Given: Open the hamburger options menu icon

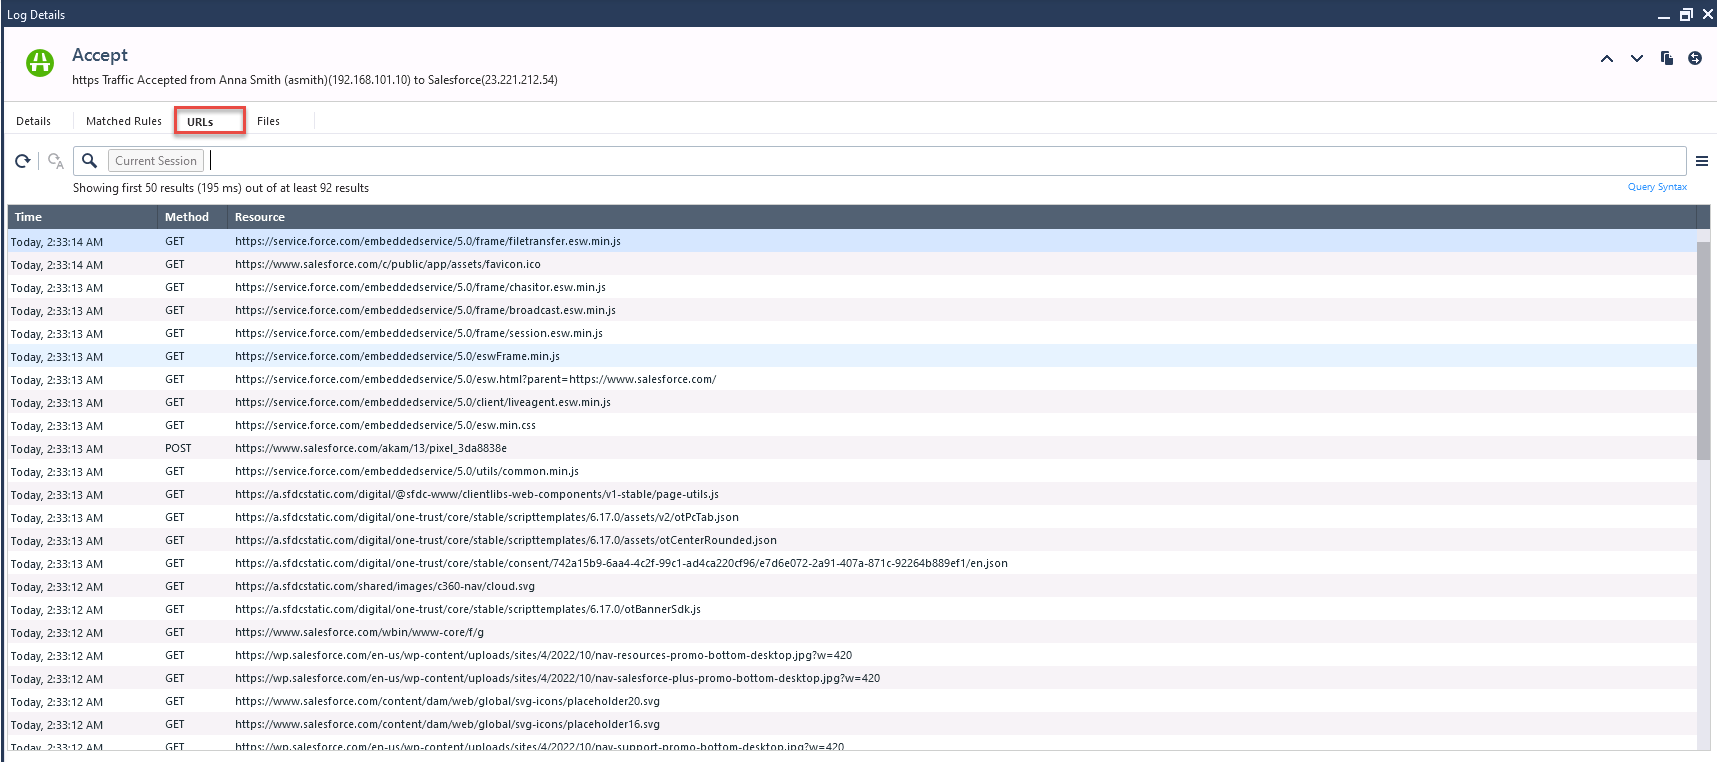Looking at the screenshot, I should tap(1701, 161).
